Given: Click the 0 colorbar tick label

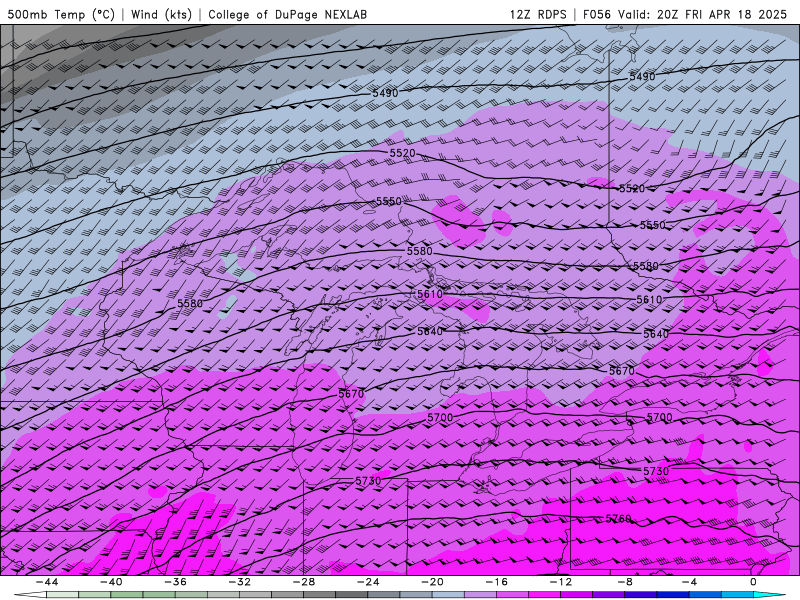Looking at the screenshot, I should (x=753, y=582).
